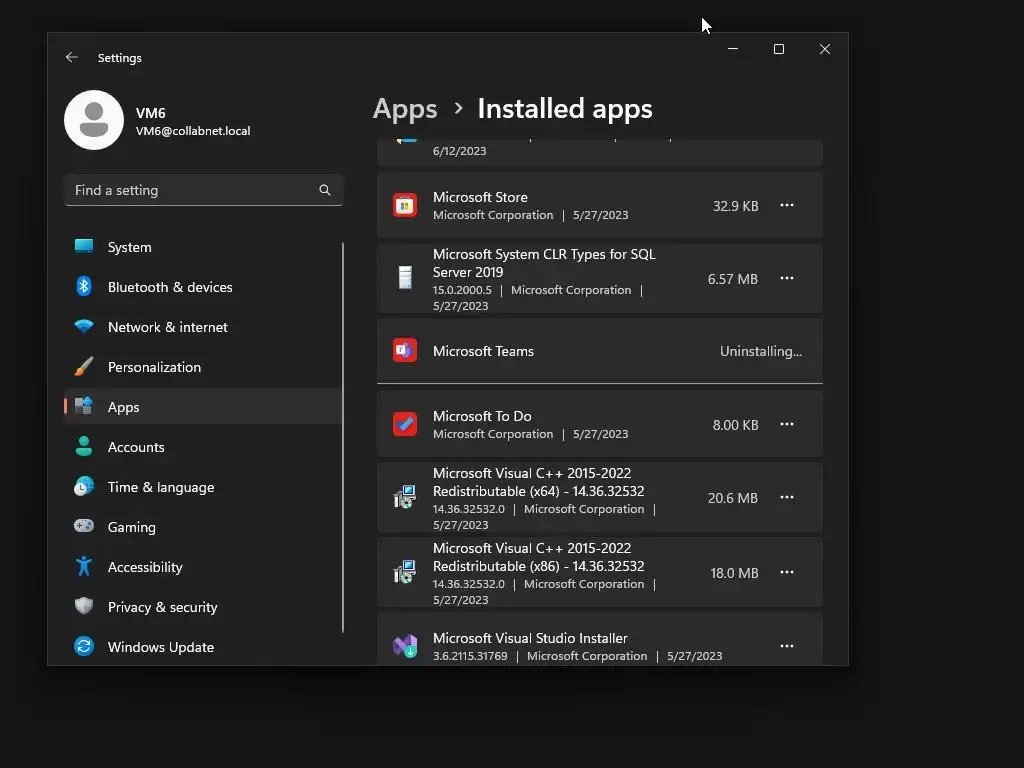Click the Personalization paintbrush icon
Image resolution: width=1024 pixels, height=768 pixels.
pos(84,366)
